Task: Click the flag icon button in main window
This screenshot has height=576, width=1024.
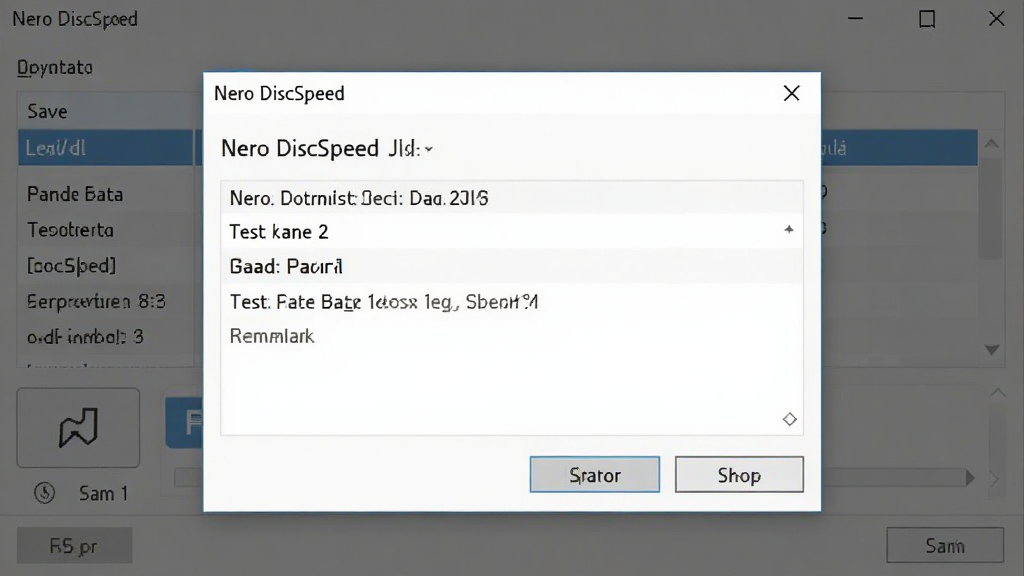Action: coord(78,428)
